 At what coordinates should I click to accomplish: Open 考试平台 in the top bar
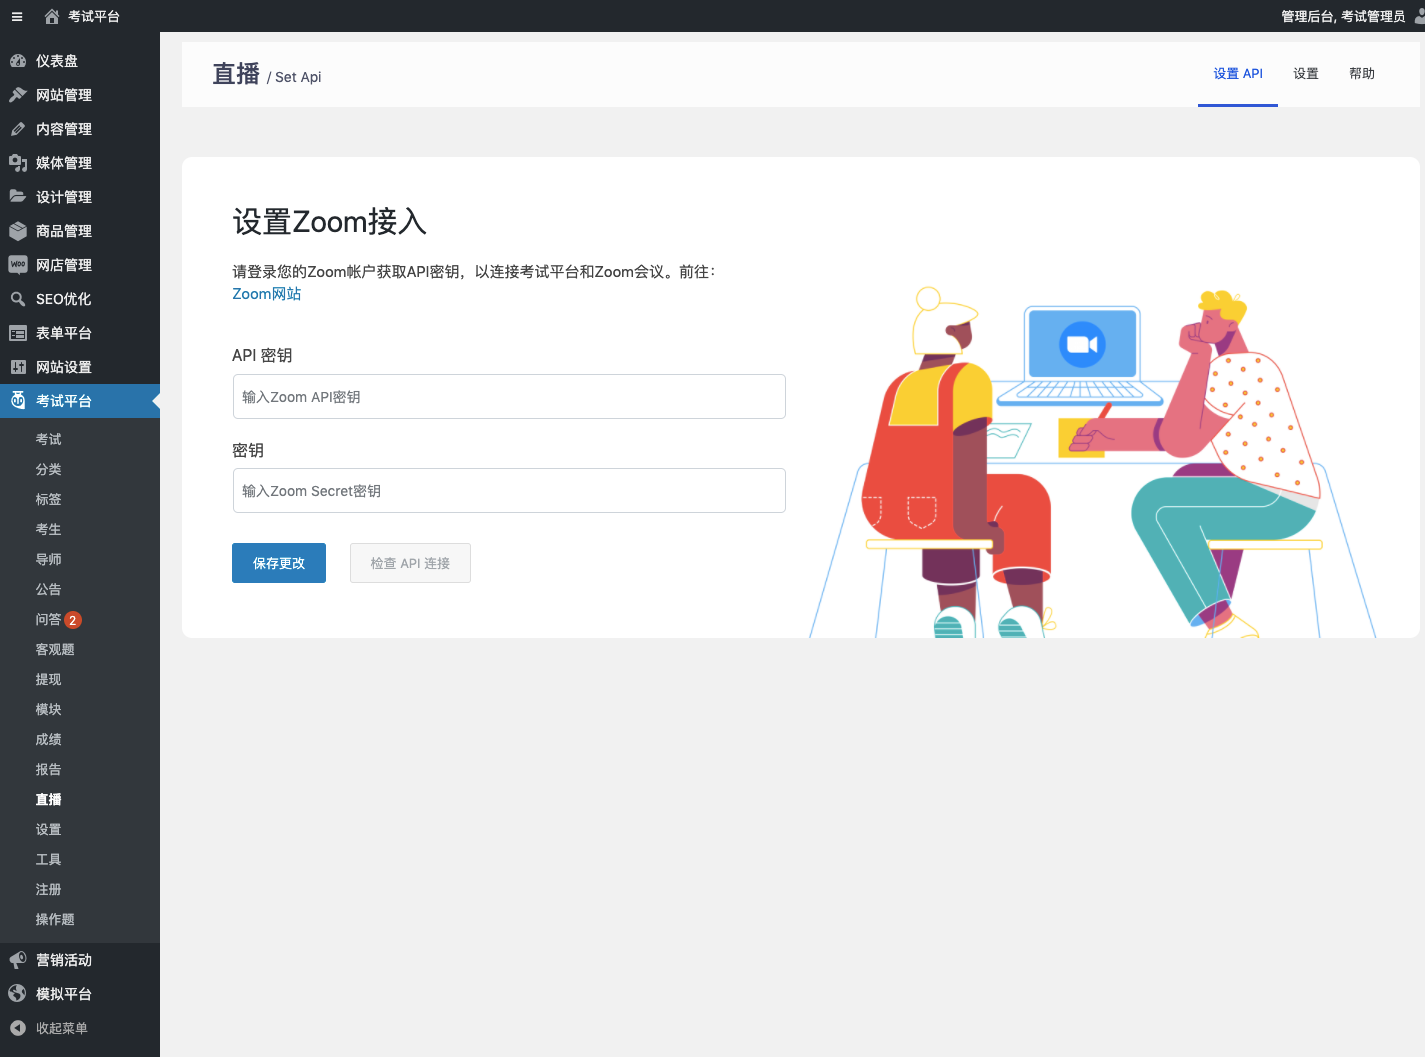[x=94, y=16]
